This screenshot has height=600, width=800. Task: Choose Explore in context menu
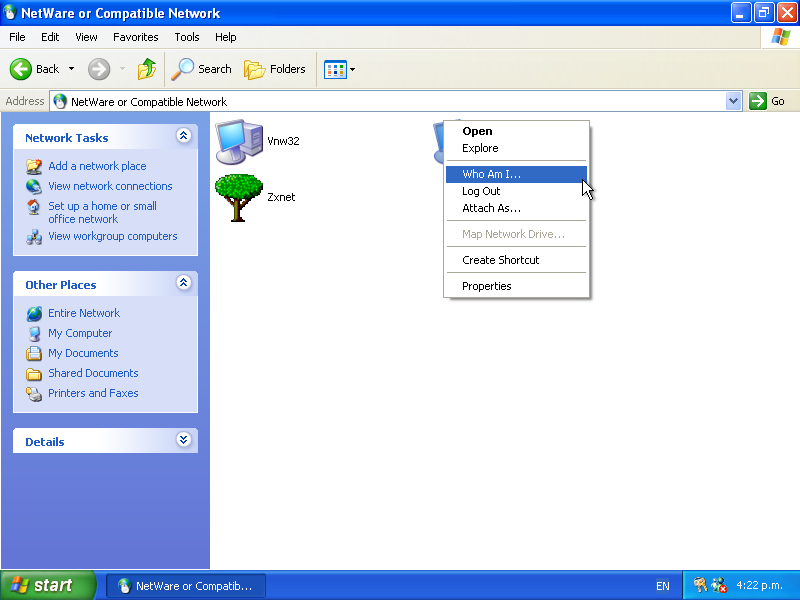516,148
